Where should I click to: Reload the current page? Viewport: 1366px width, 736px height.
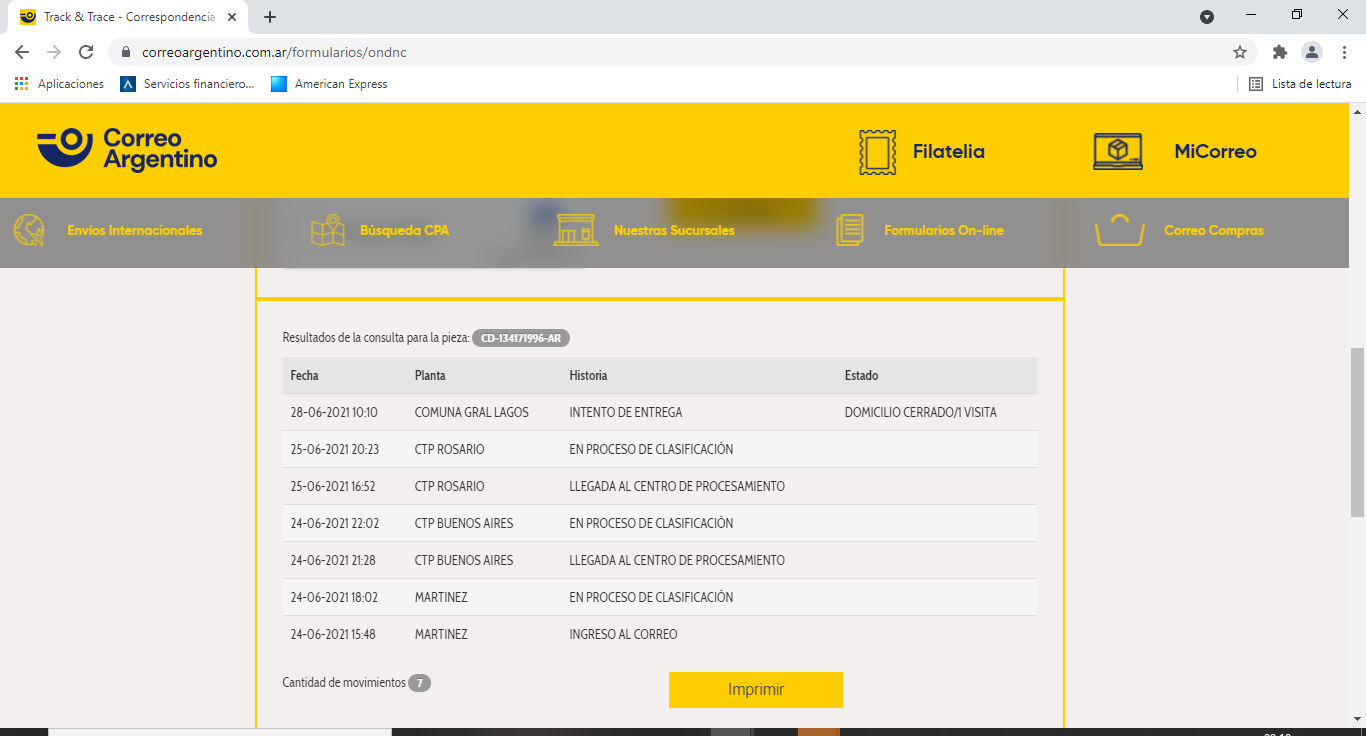(x=86, y=52)
